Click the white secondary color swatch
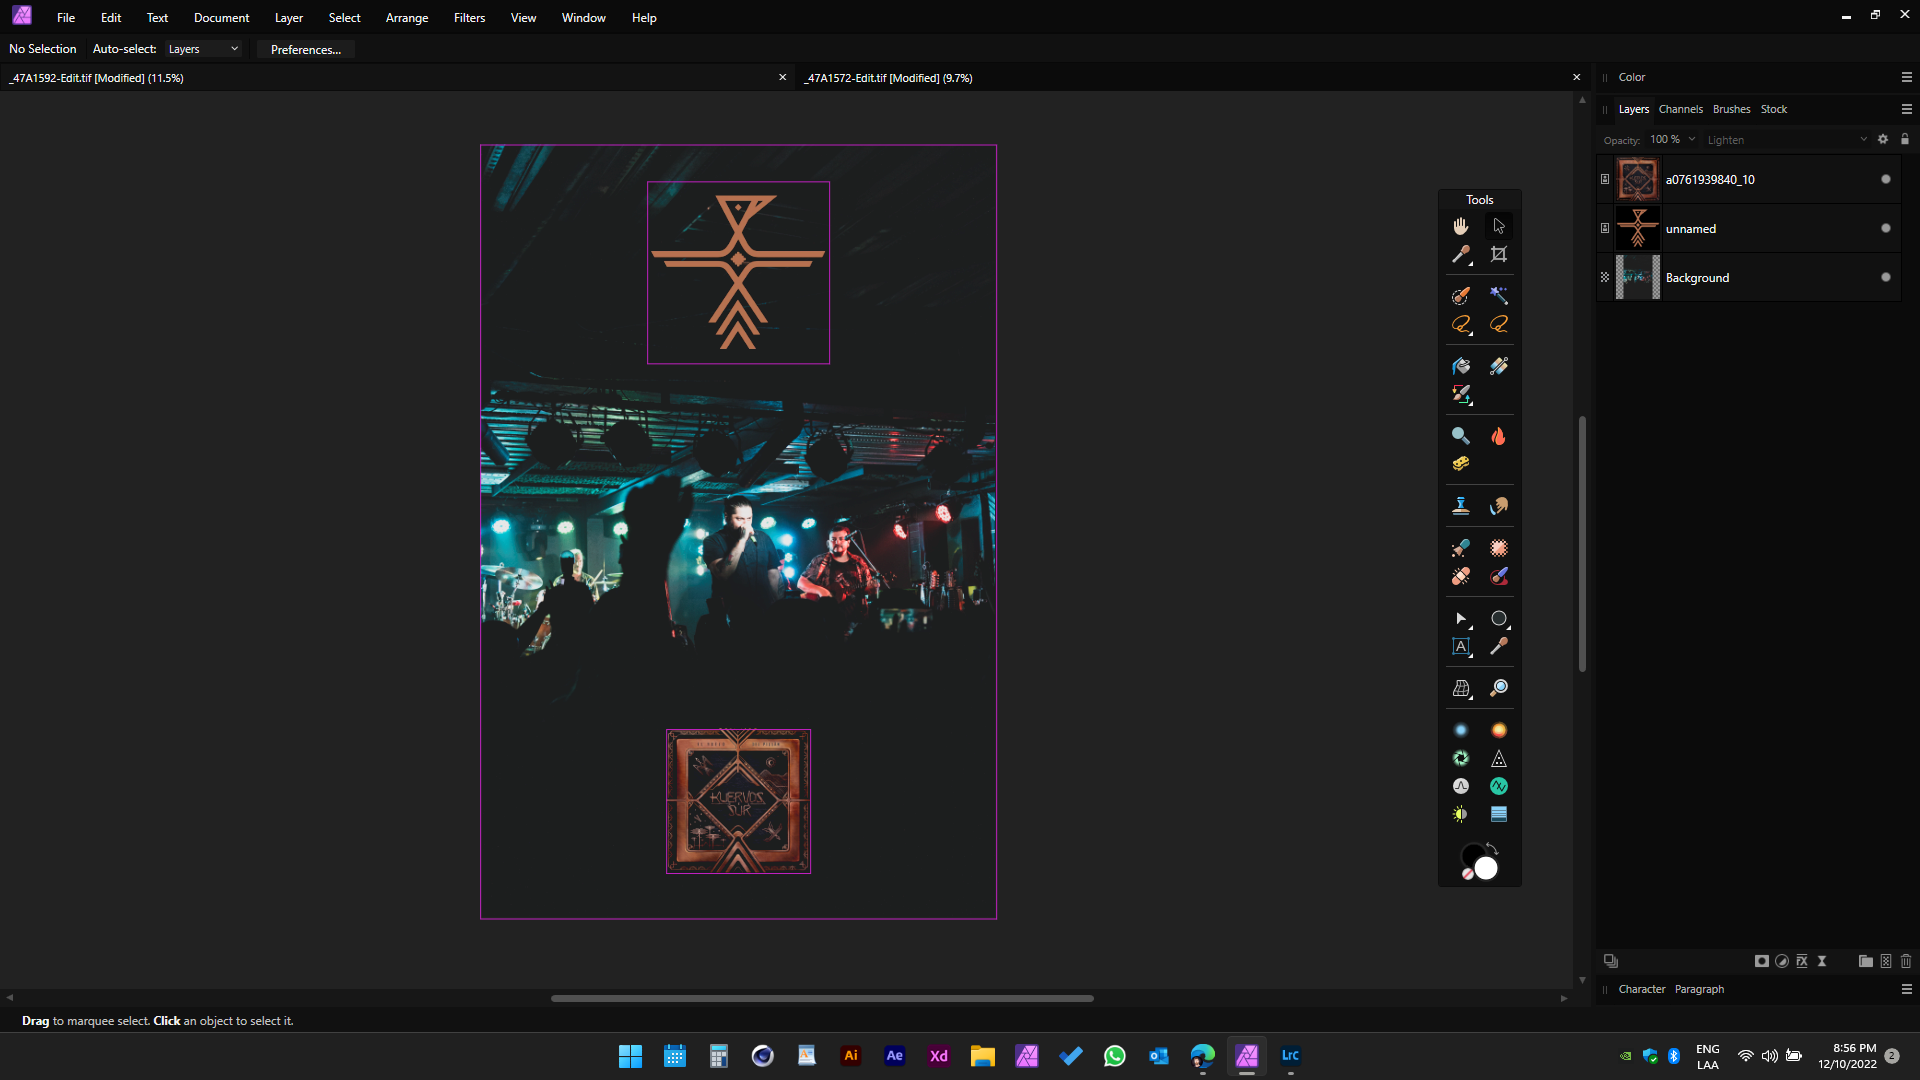 [x=1487, y=869]
